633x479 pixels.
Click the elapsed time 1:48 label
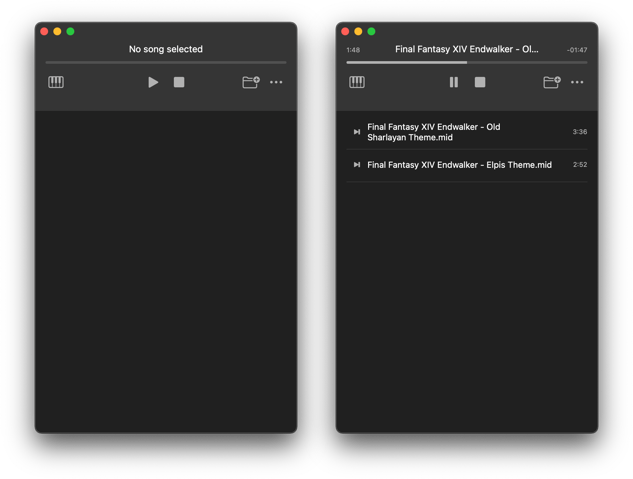pyautogui.click(x=353, y=50)
